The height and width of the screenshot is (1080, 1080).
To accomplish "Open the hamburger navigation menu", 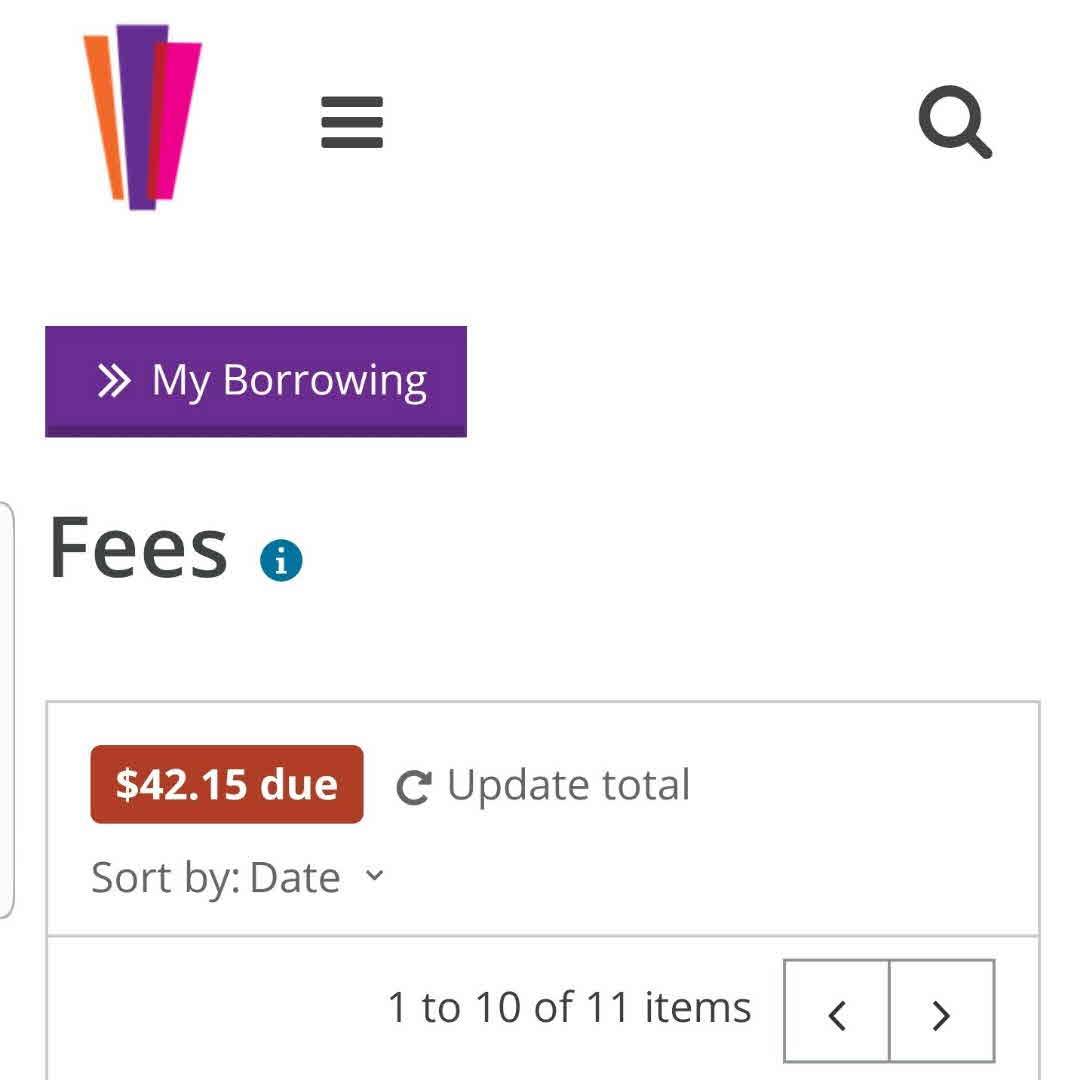I will tap(352, 122).
